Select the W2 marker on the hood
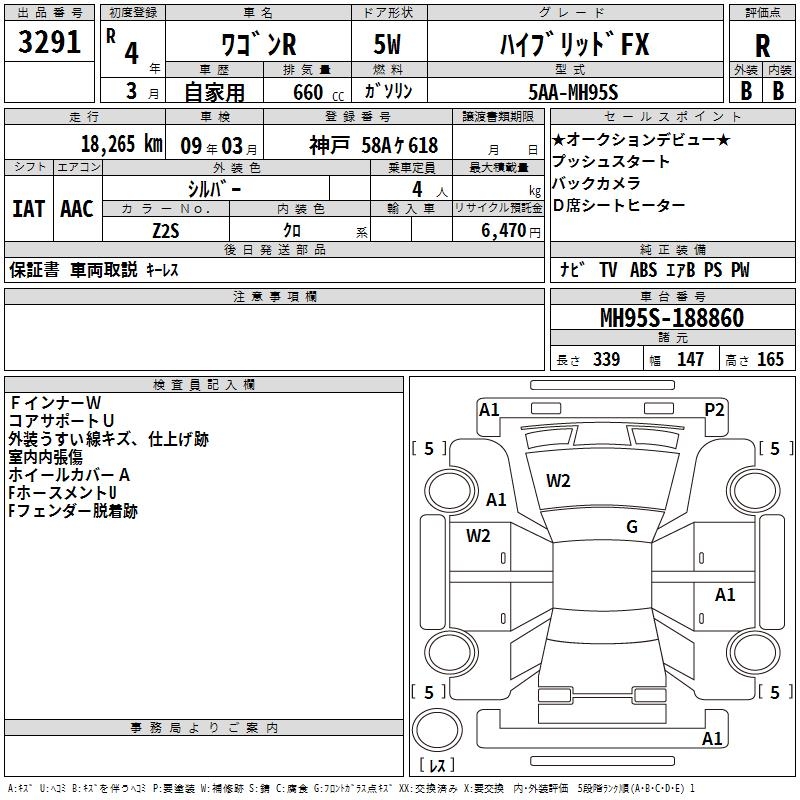Screen dimensions: 800x800 [x=558, y=481]
